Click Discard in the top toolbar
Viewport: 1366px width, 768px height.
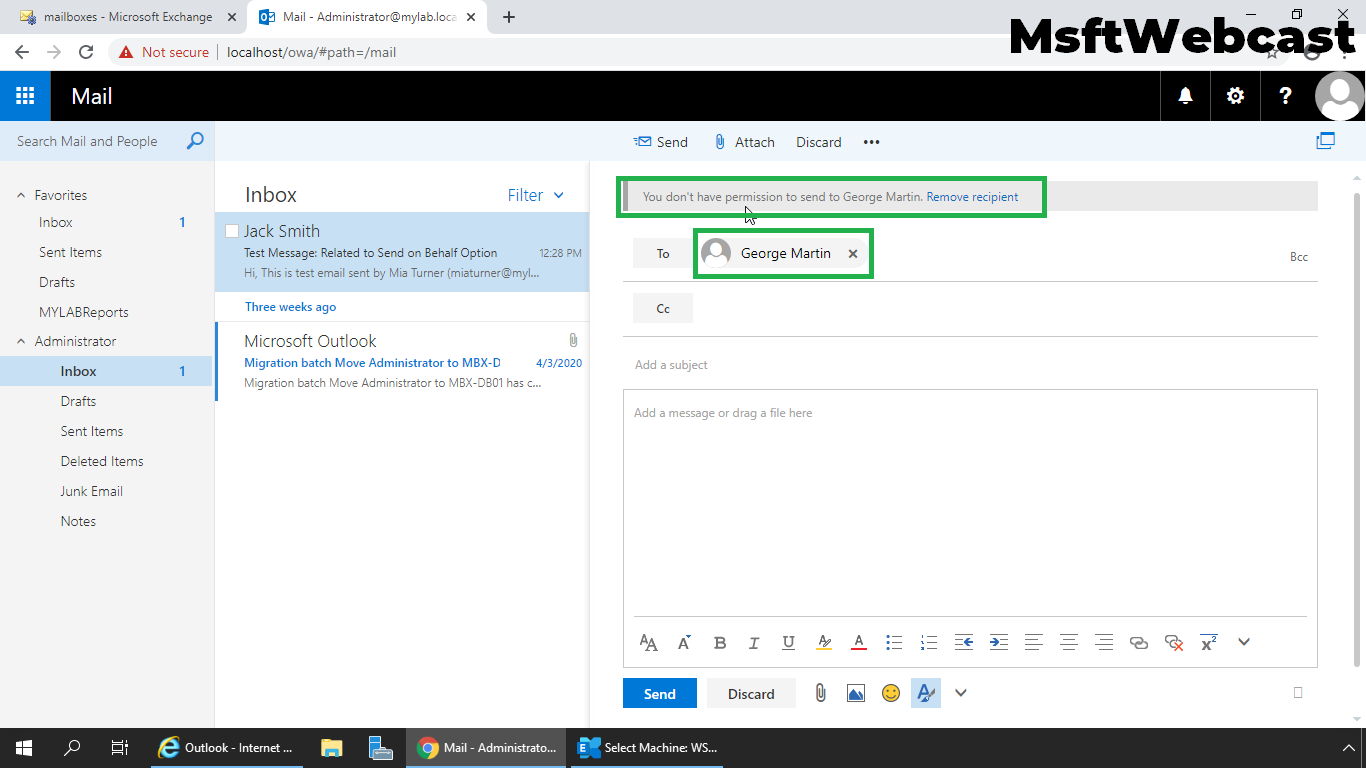pyautogui.click(x=818, y=142)
